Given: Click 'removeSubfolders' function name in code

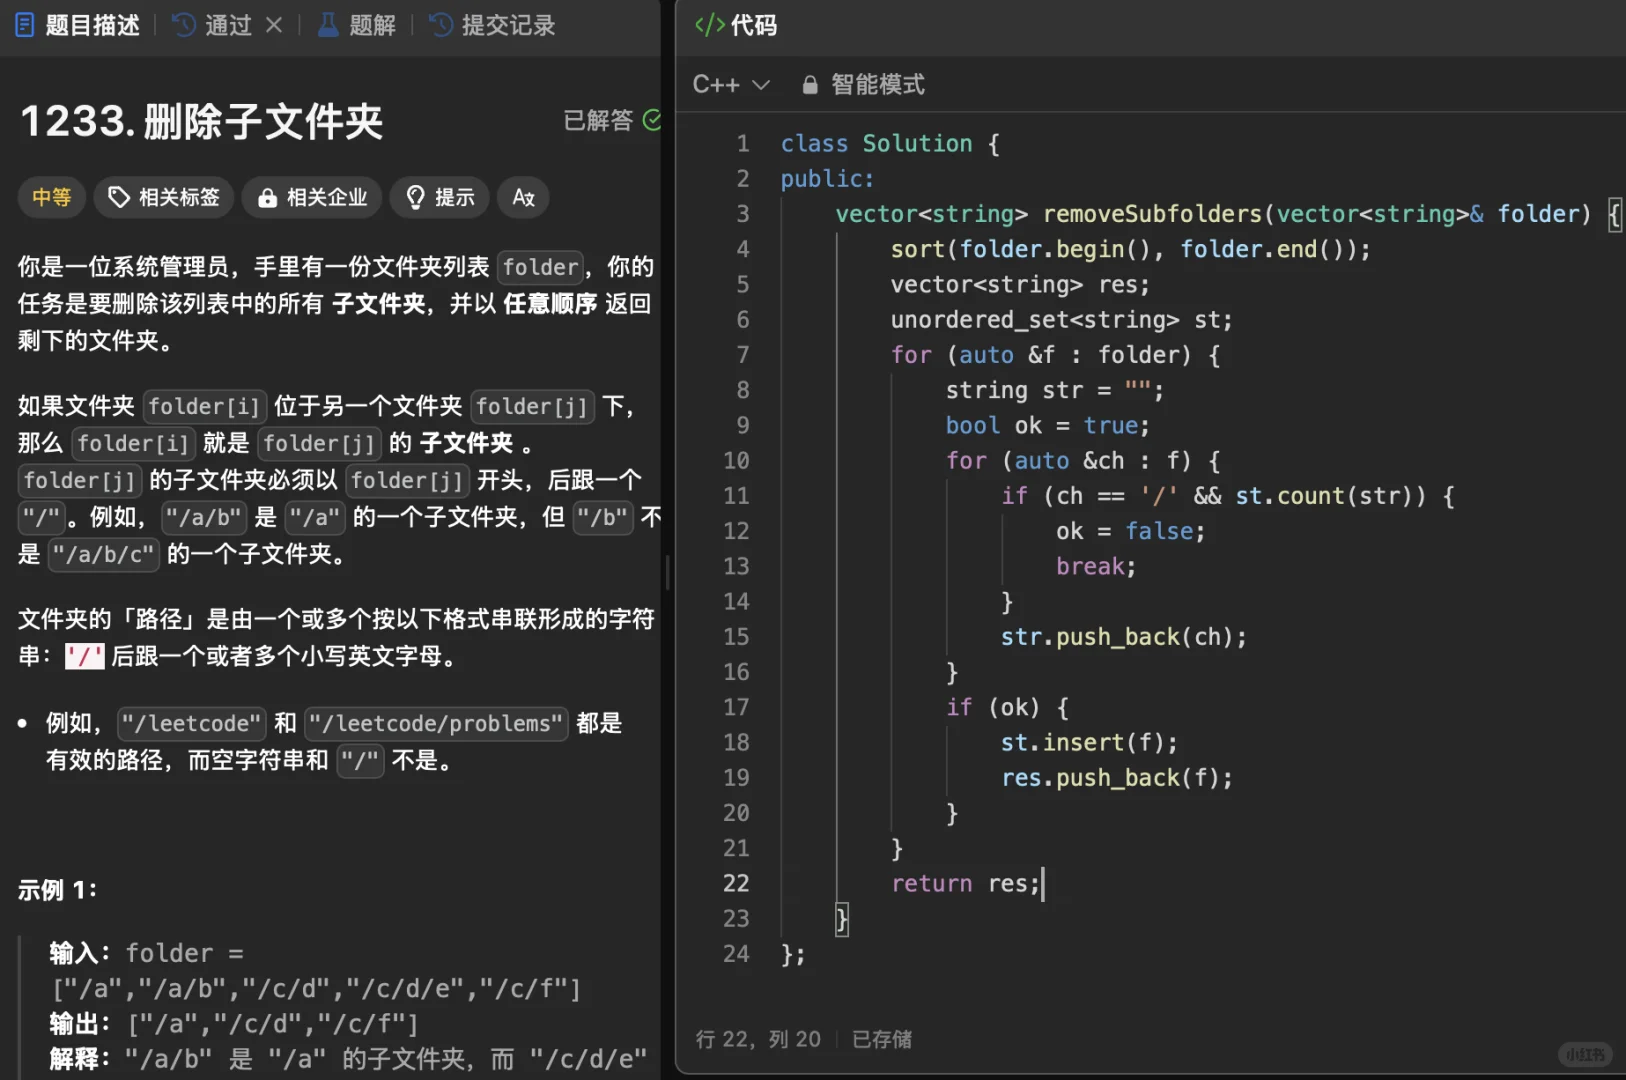Looking at the screenshot, I should click(x=1152, y=214).
